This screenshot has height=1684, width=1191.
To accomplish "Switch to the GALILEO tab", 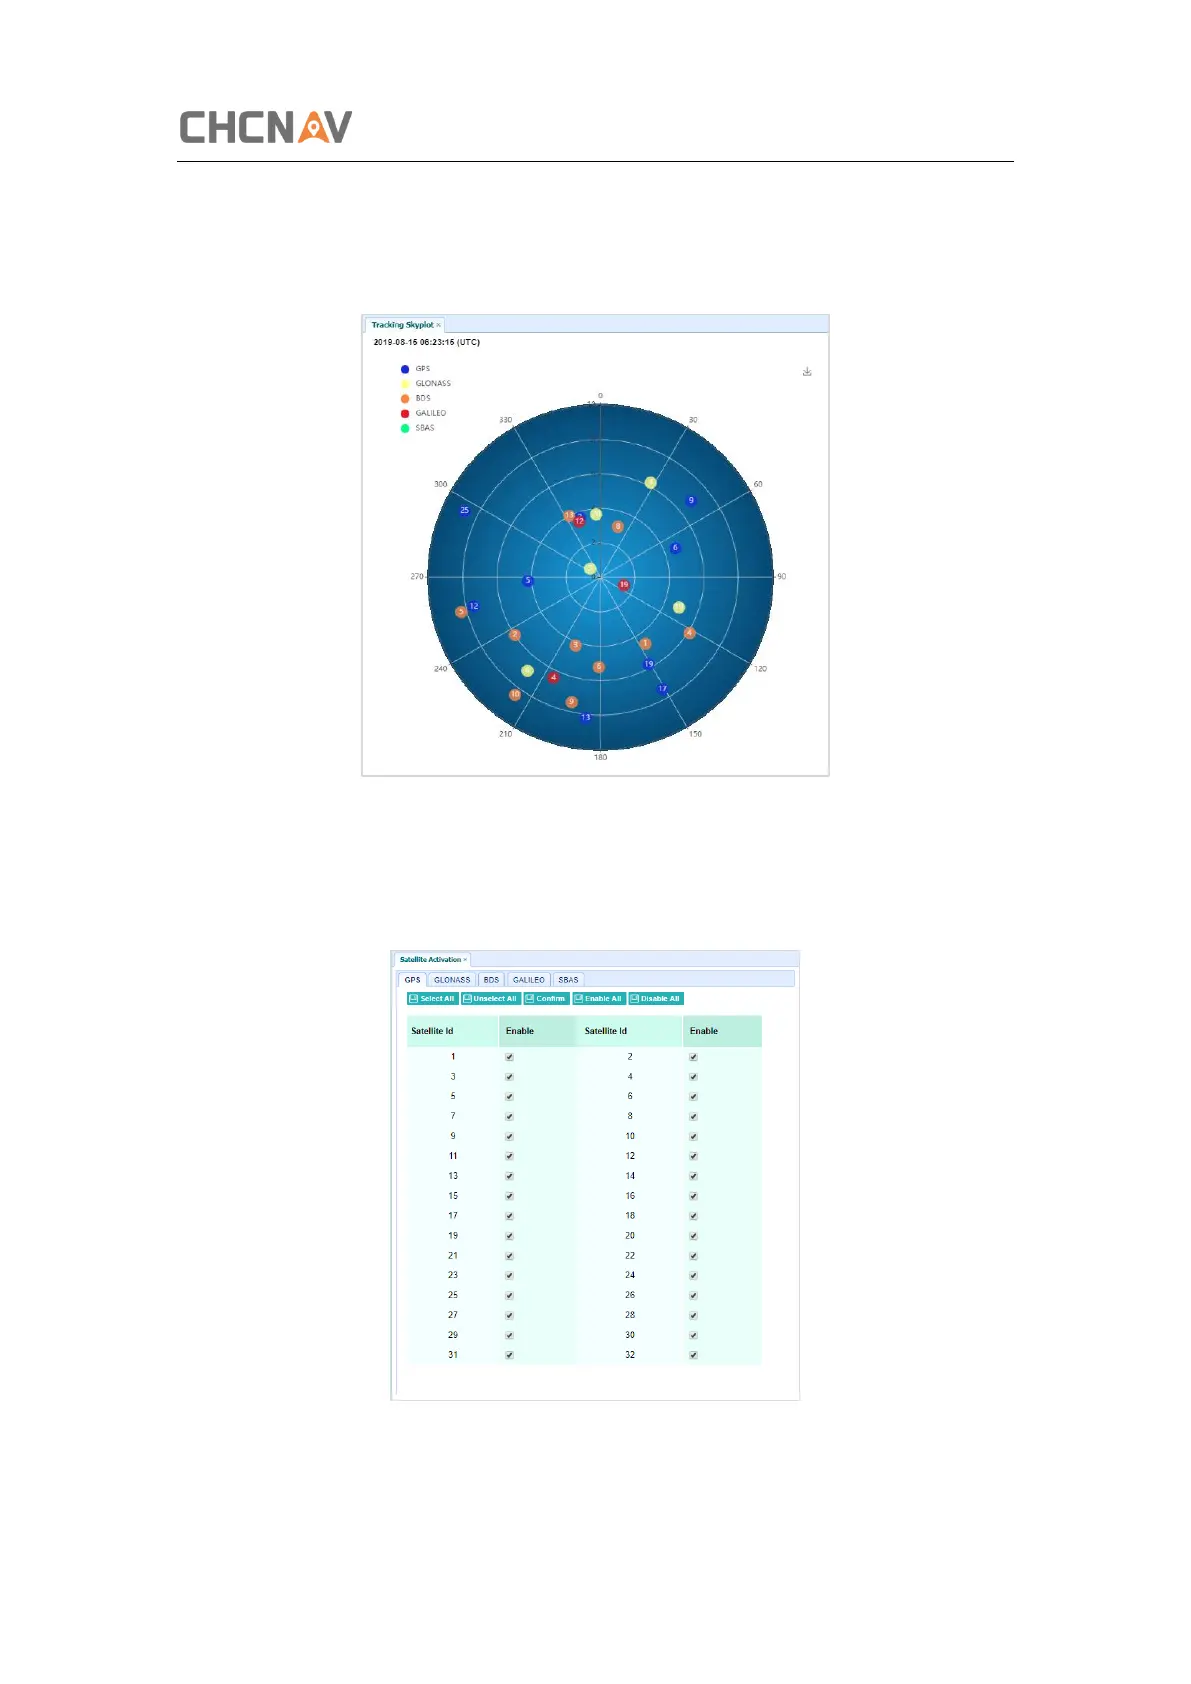I will [x=528, y=980].
